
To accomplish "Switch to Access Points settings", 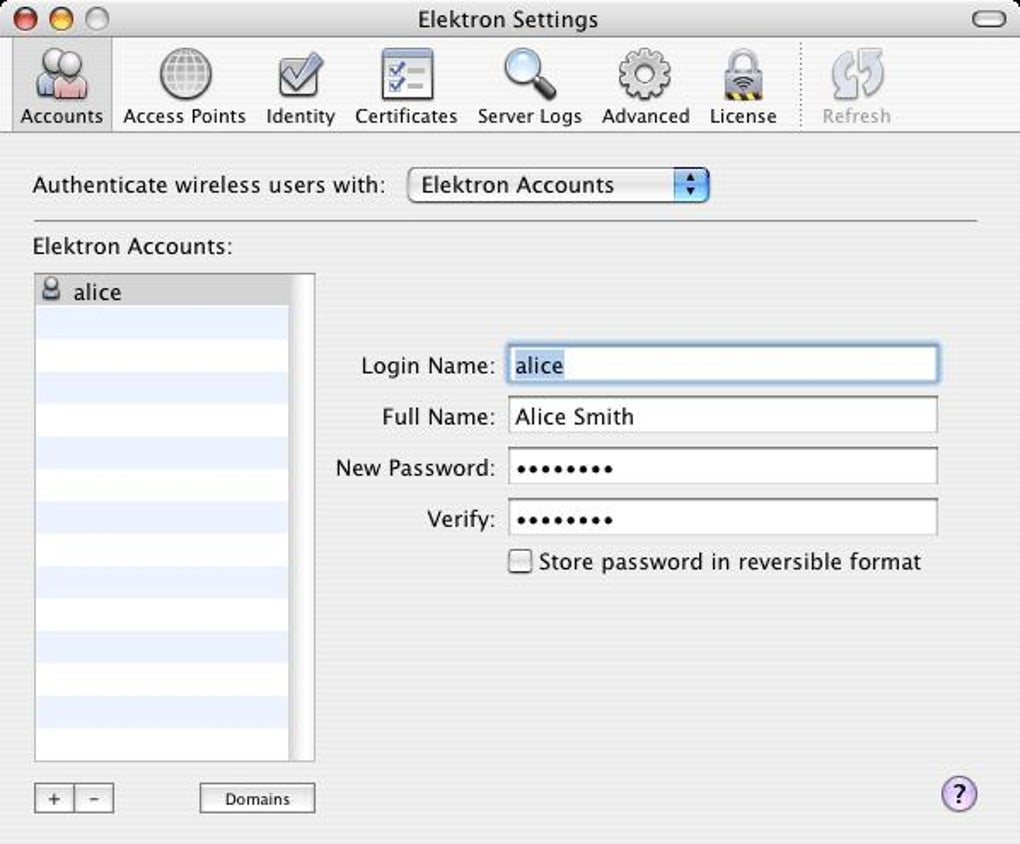I will pyautogui.click(x=185, y=85).
